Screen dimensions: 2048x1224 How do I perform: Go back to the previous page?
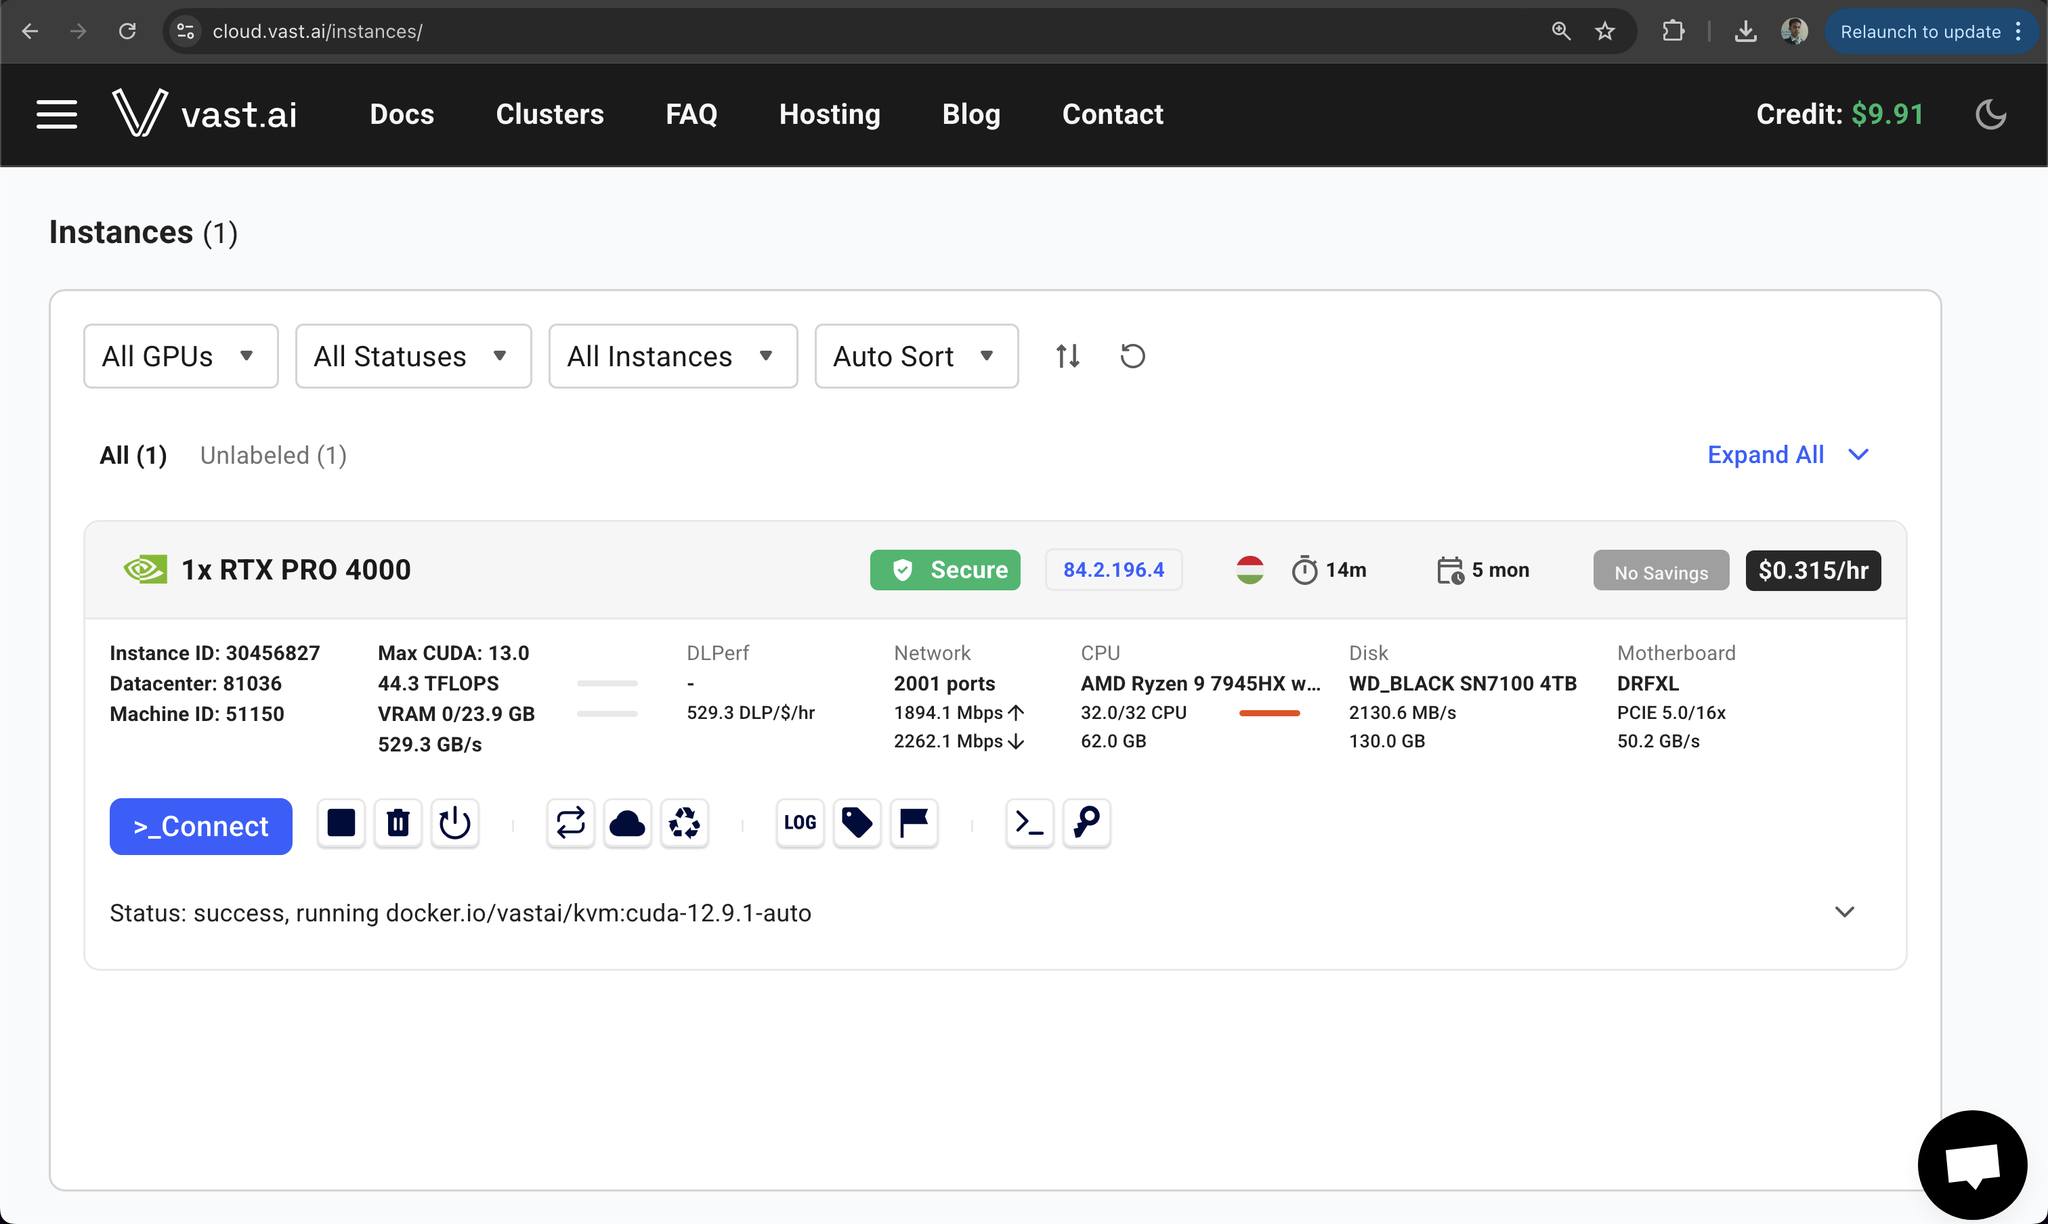coord(30,31)
